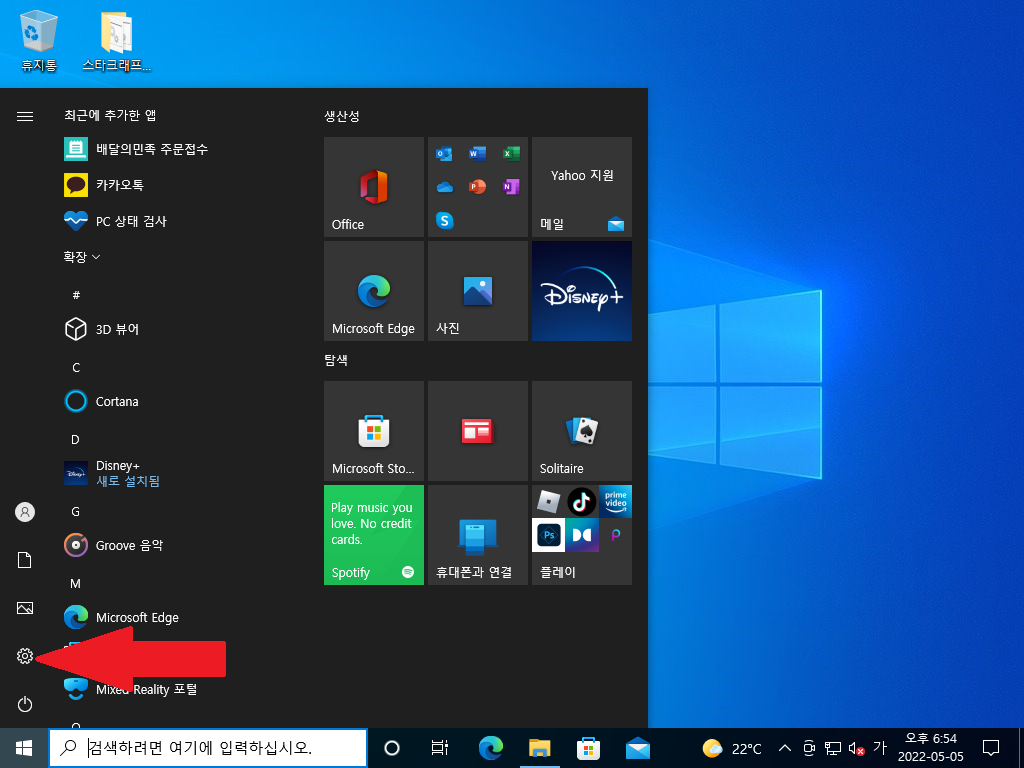Click the Windows Start button
1024x768 pixels.
tap(24, 748)
